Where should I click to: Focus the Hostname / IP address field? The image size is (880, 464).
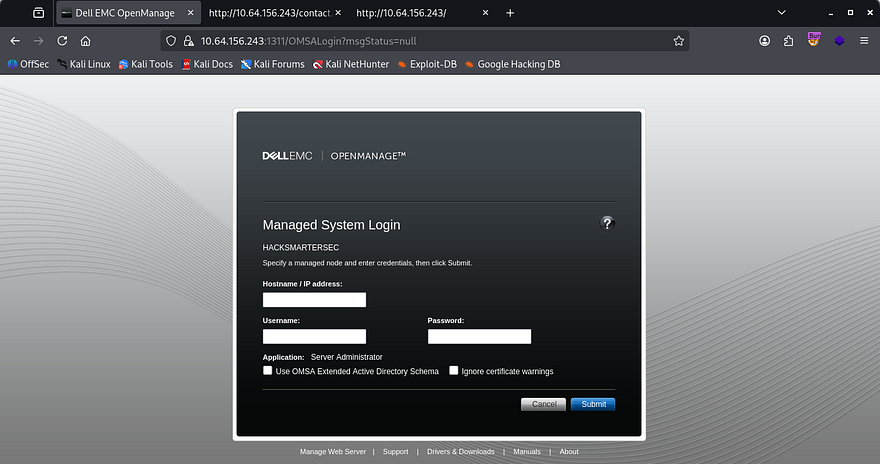pyautogui.click(x=314, y=300)
